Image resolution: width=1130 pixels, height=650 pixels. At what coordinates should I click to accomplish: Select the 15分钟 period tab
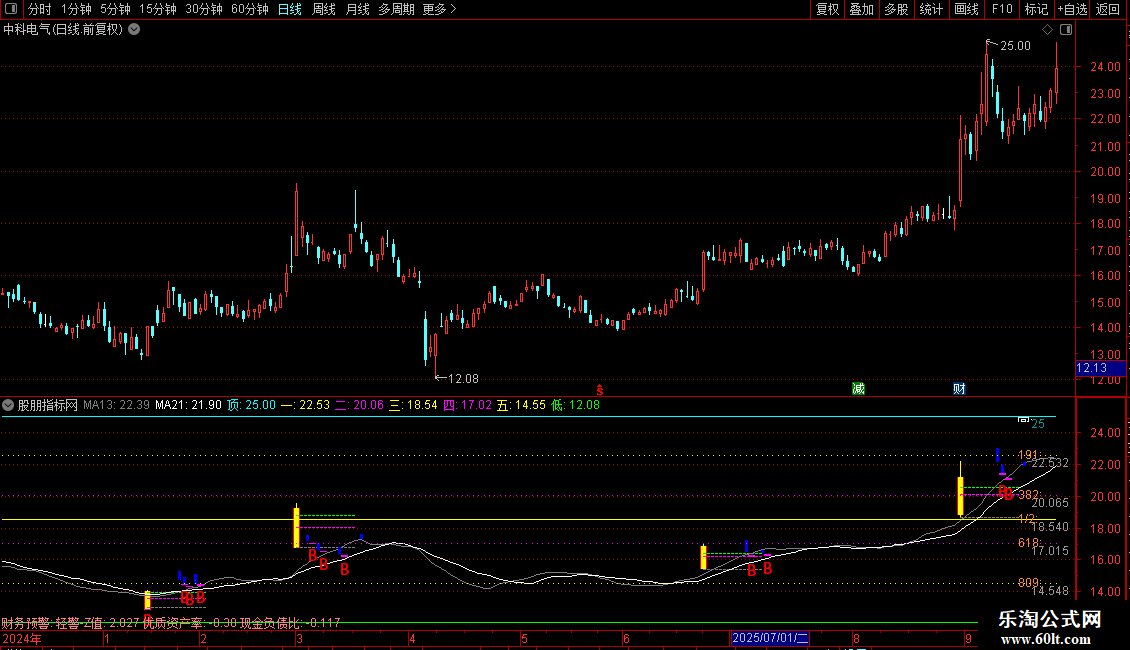click(158, 10)
